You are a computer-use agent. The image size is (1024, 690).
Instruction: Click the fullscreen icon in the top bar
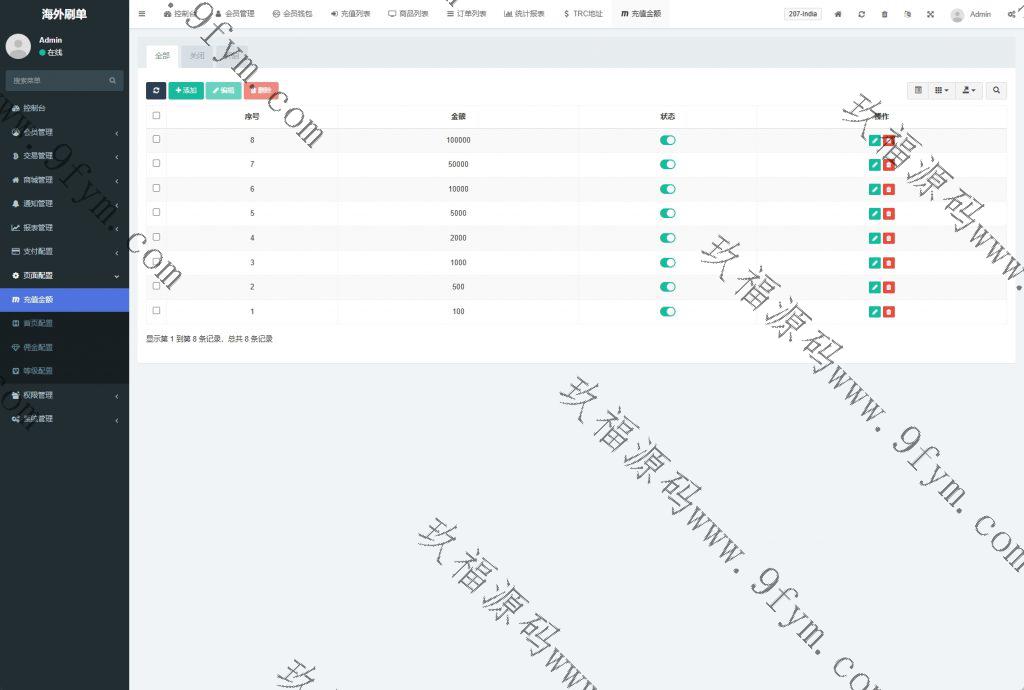(930, 14)
